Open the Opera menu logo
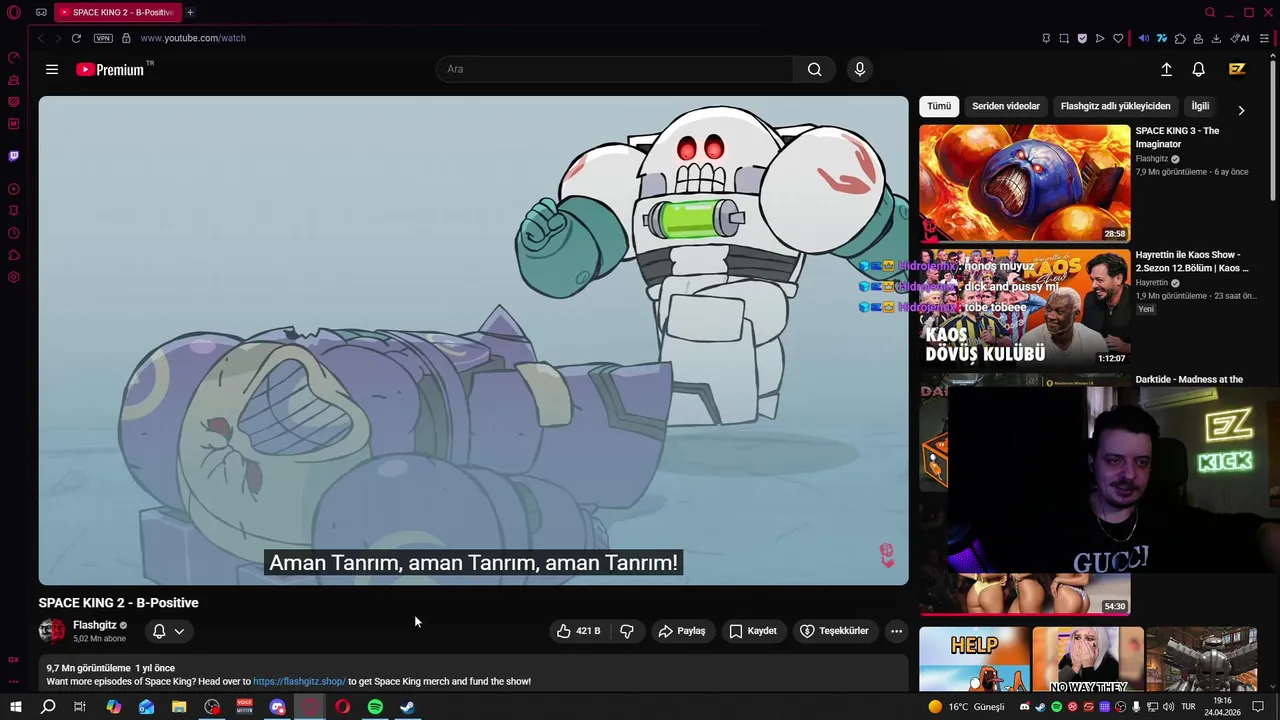The height and width of the screenshot is (720, 1280). click(14, 12)
